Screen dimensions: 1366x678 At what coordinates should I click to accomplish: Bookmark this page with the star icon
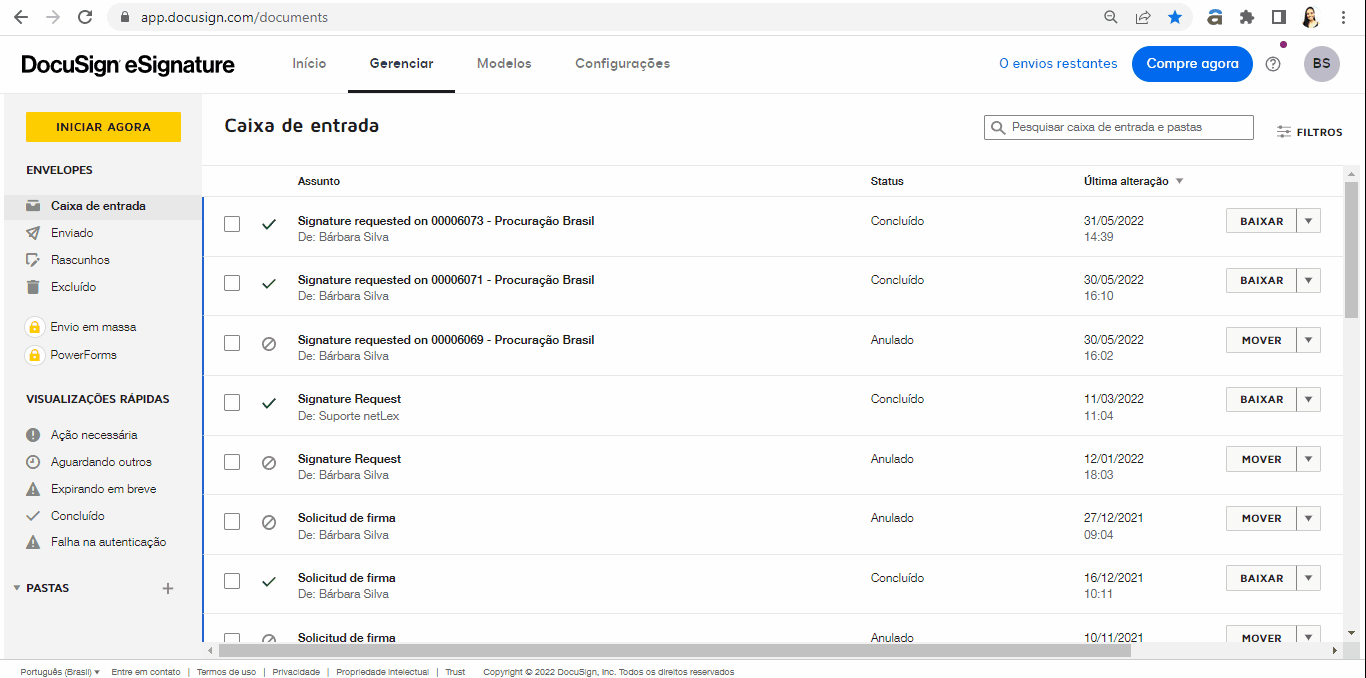pos(1175,17)
